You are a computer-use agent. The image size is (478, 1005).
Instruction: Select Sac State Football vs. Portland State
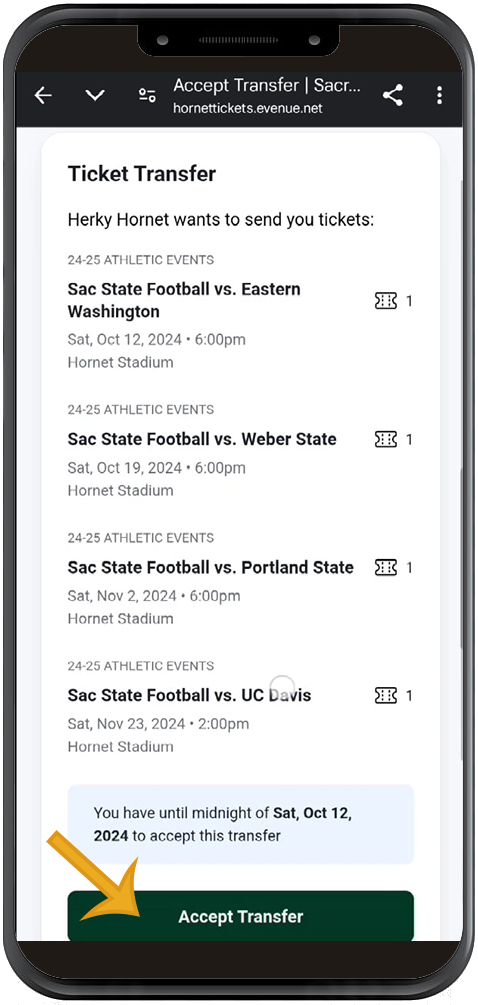pyautogui.click(x=211, y=567)
